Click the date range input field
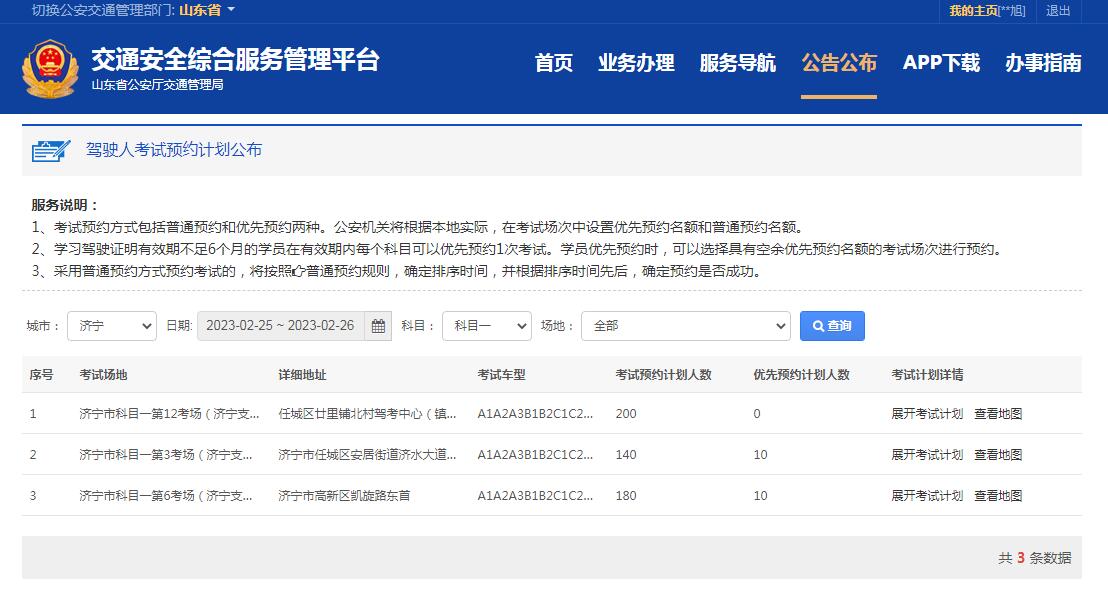1108x594 pixels. click(280, 326)
